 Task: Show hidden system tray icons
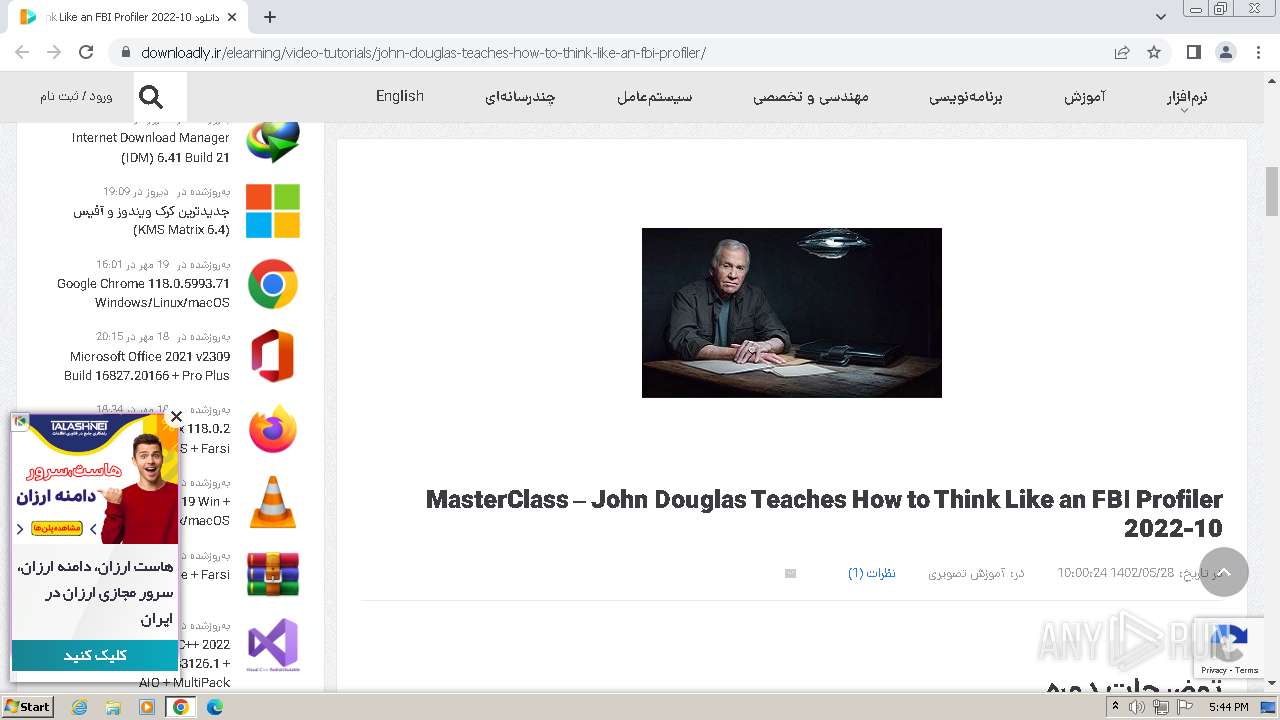1115,707
